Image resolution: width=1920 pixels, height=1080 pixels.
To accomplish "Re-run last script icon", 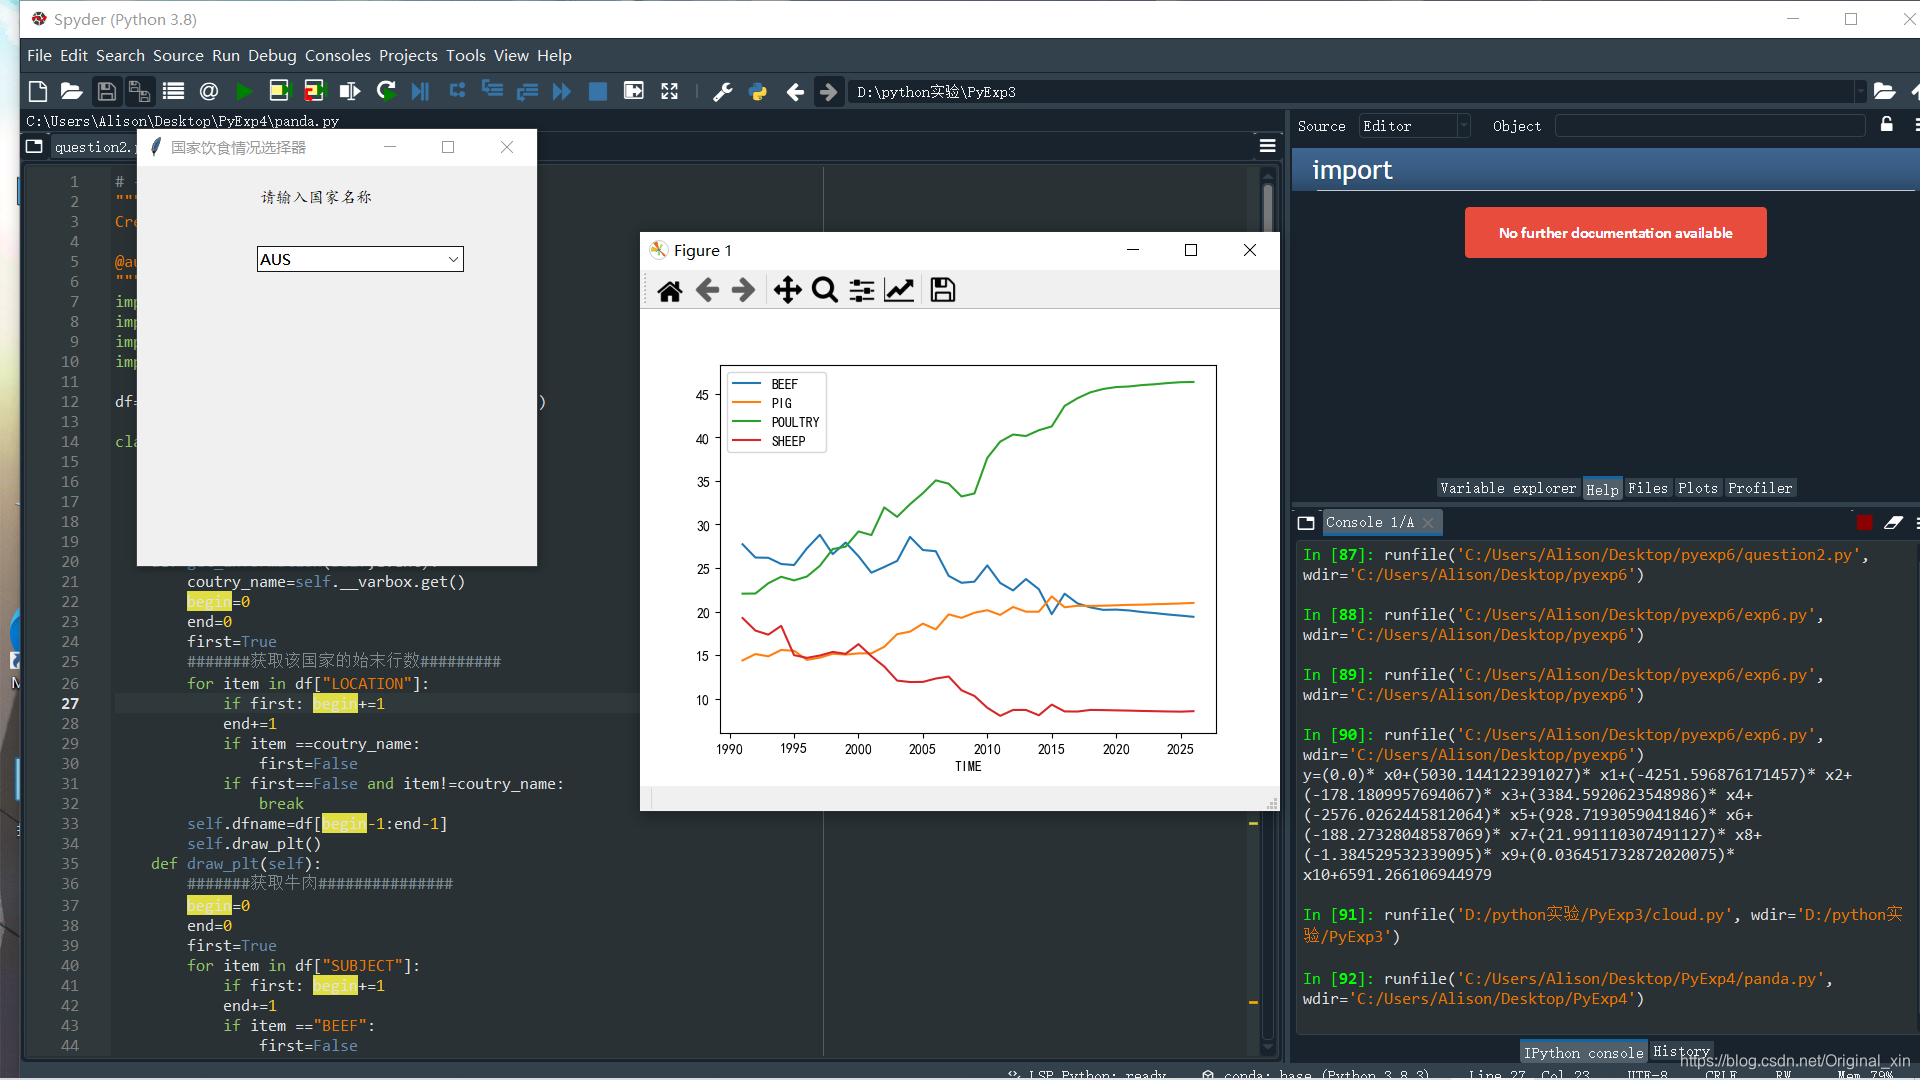I will 386,92.
